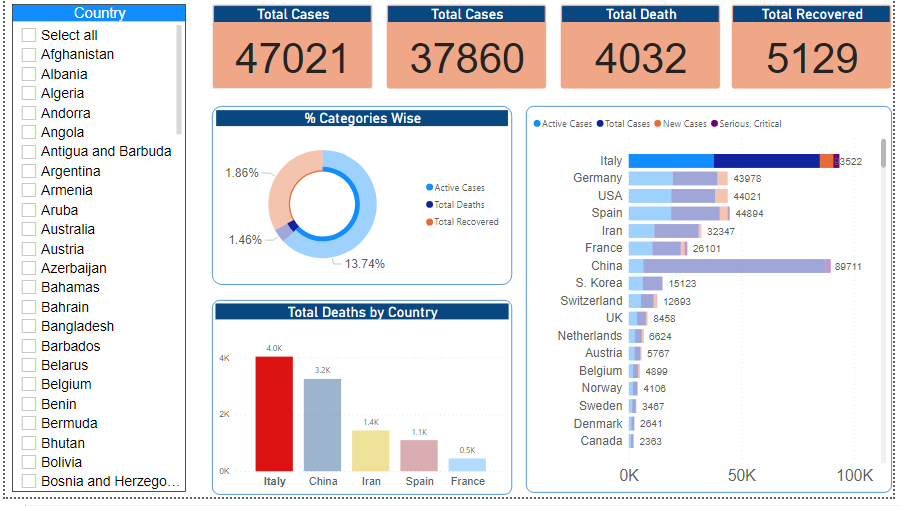The image size is (900, 506).
Task: Click Active Cases legend in donut chart
Action: tap(455, 188)
